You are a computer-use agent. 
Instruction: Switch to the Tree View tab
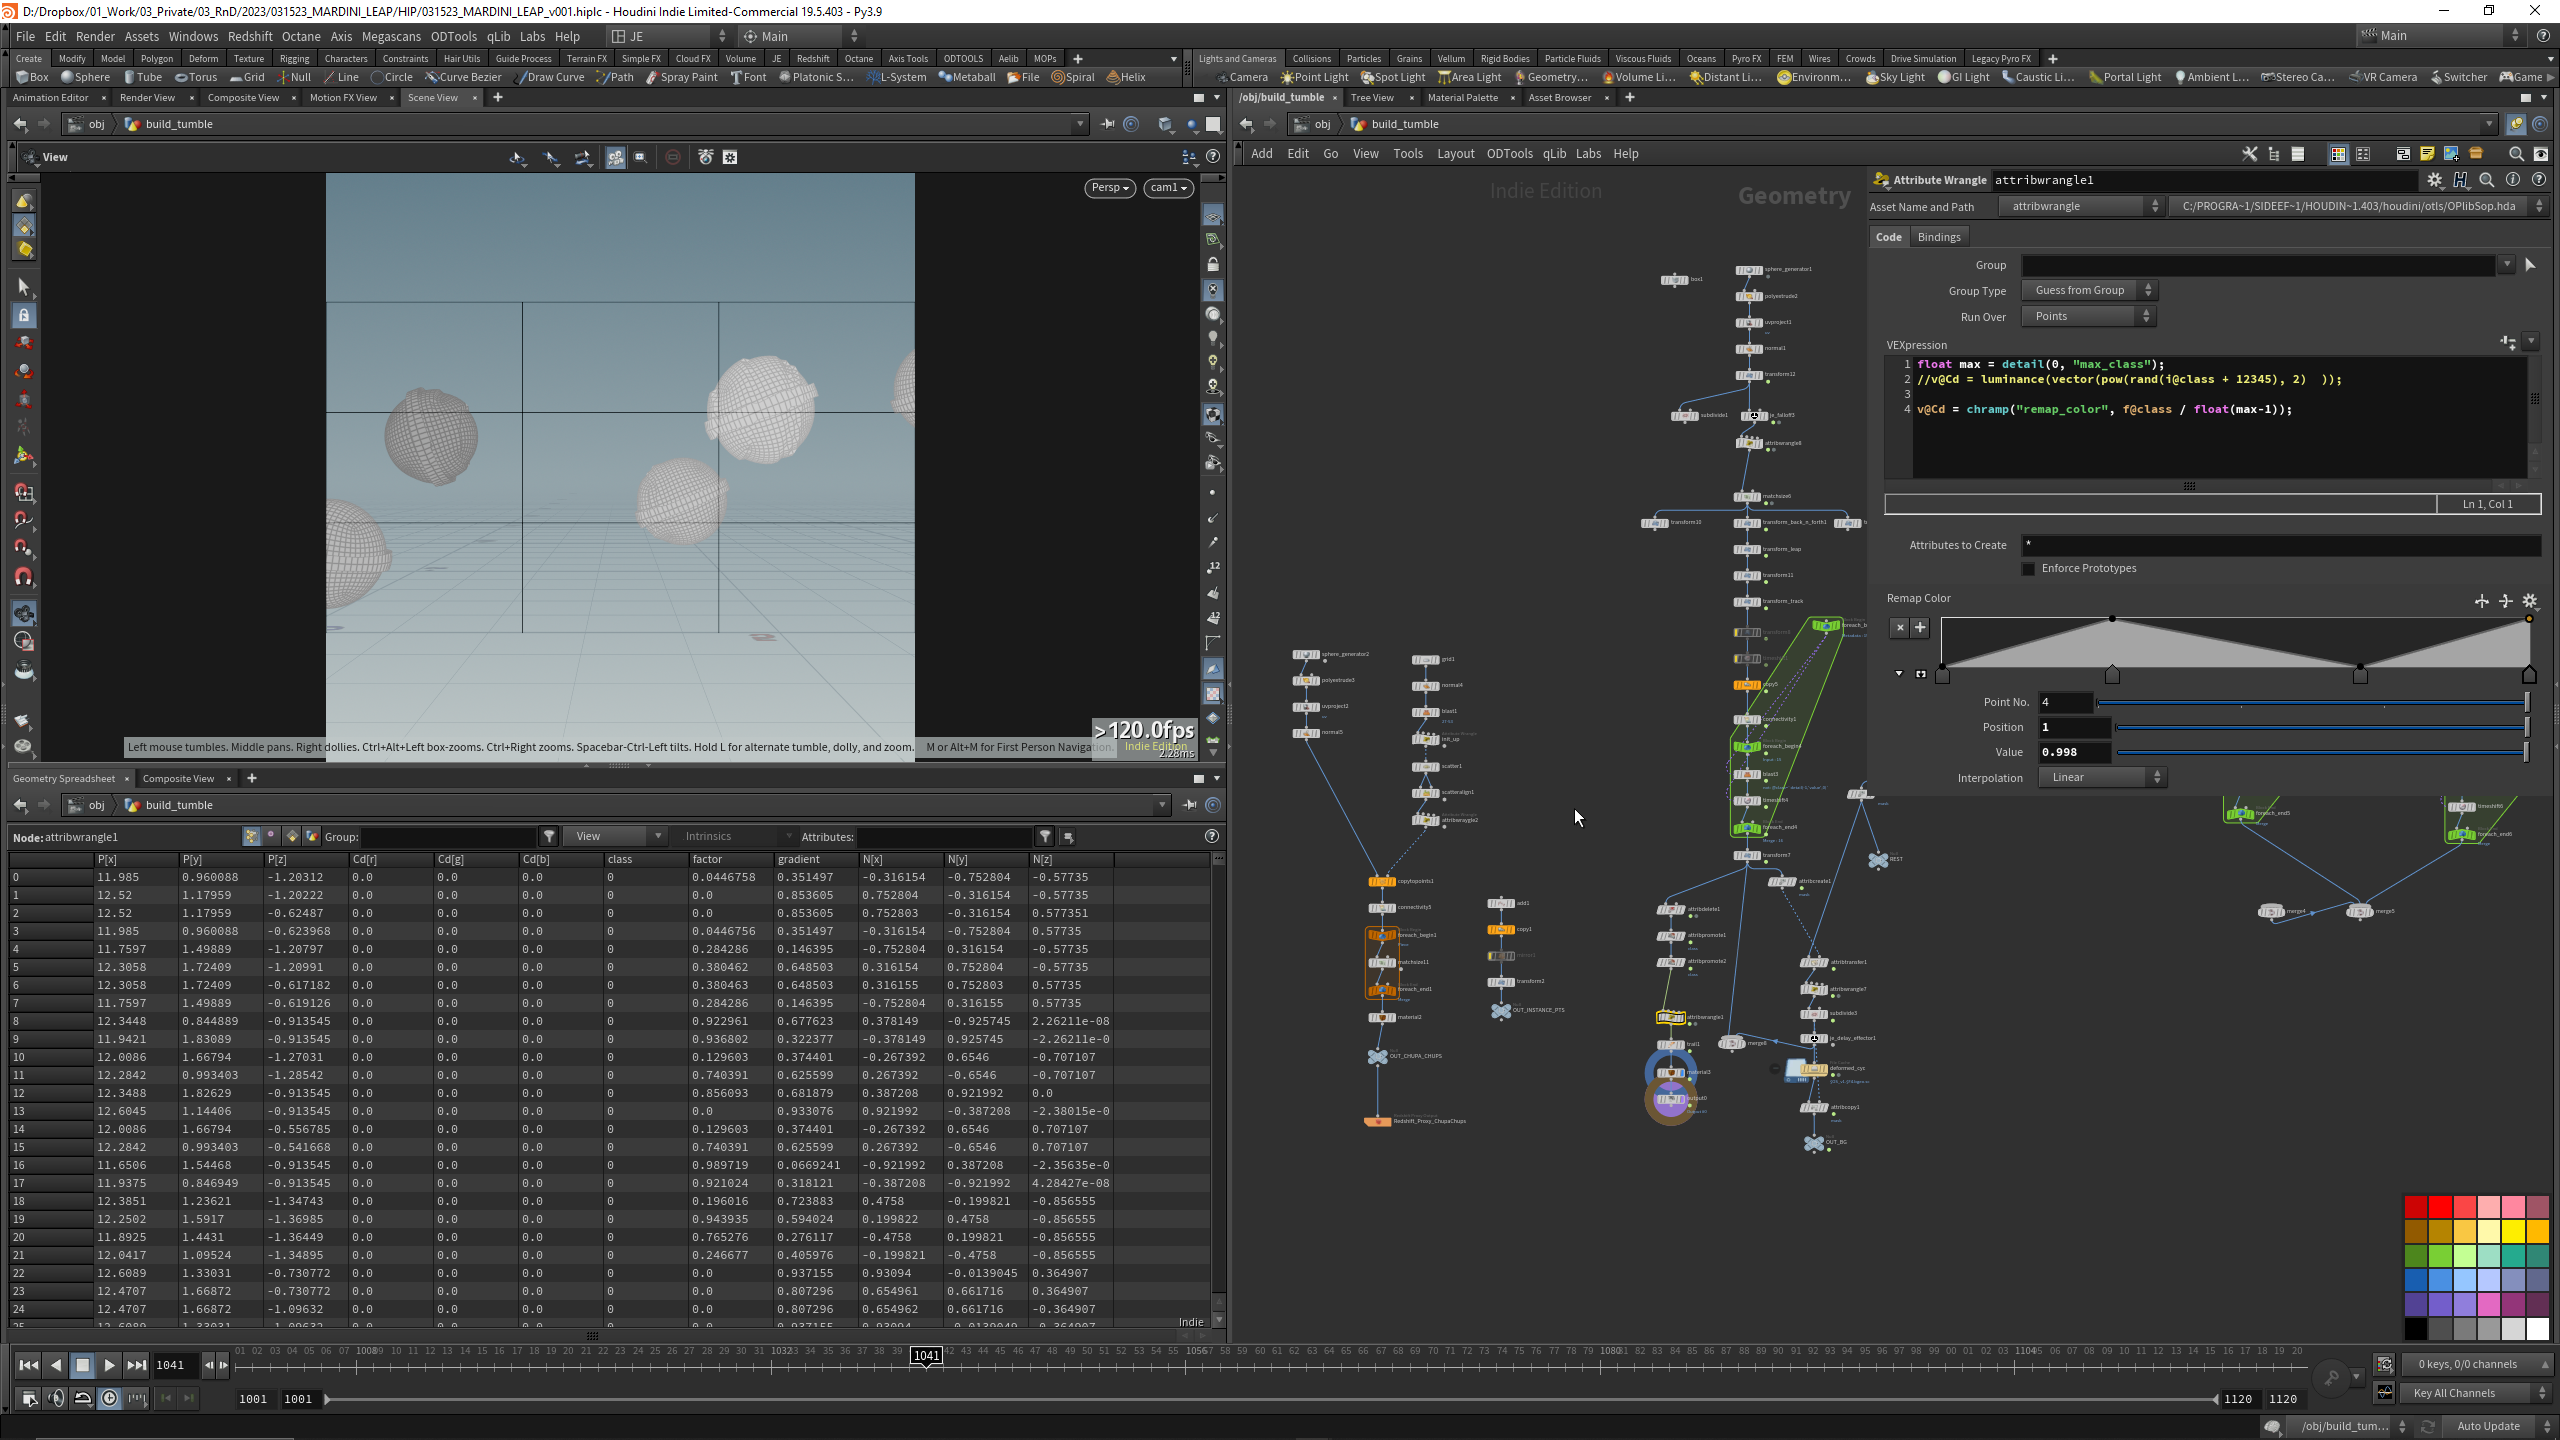1372,98
